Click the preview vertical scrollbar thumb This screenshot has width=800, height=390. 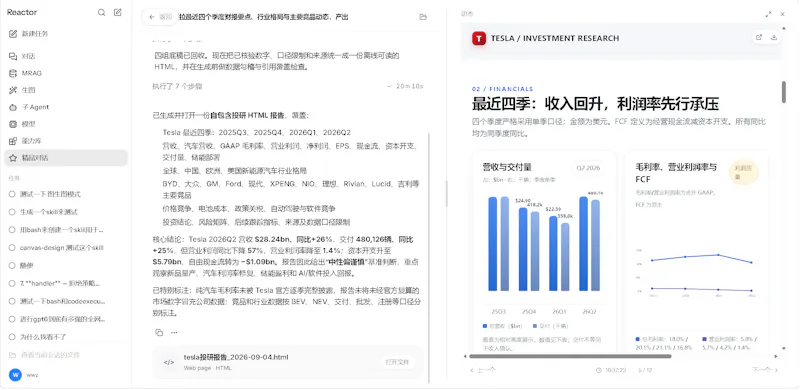coord(784,92)
